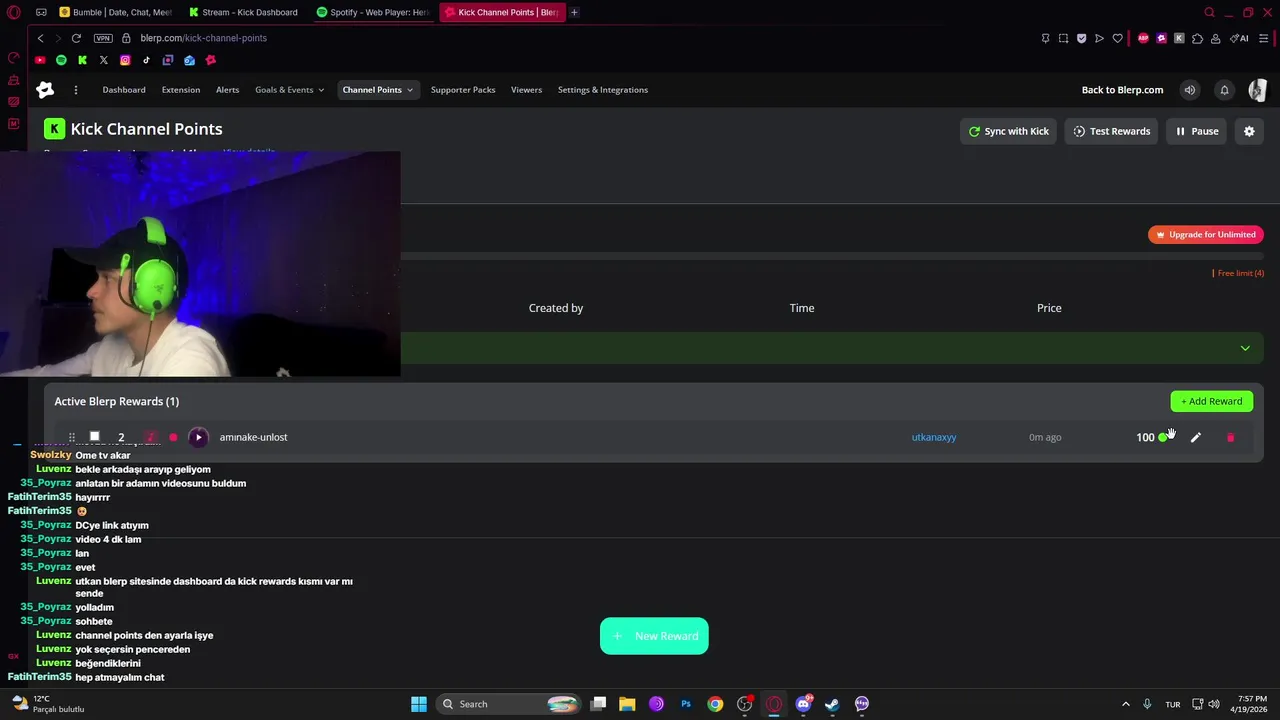Click the Pause button

point(1197,131)
